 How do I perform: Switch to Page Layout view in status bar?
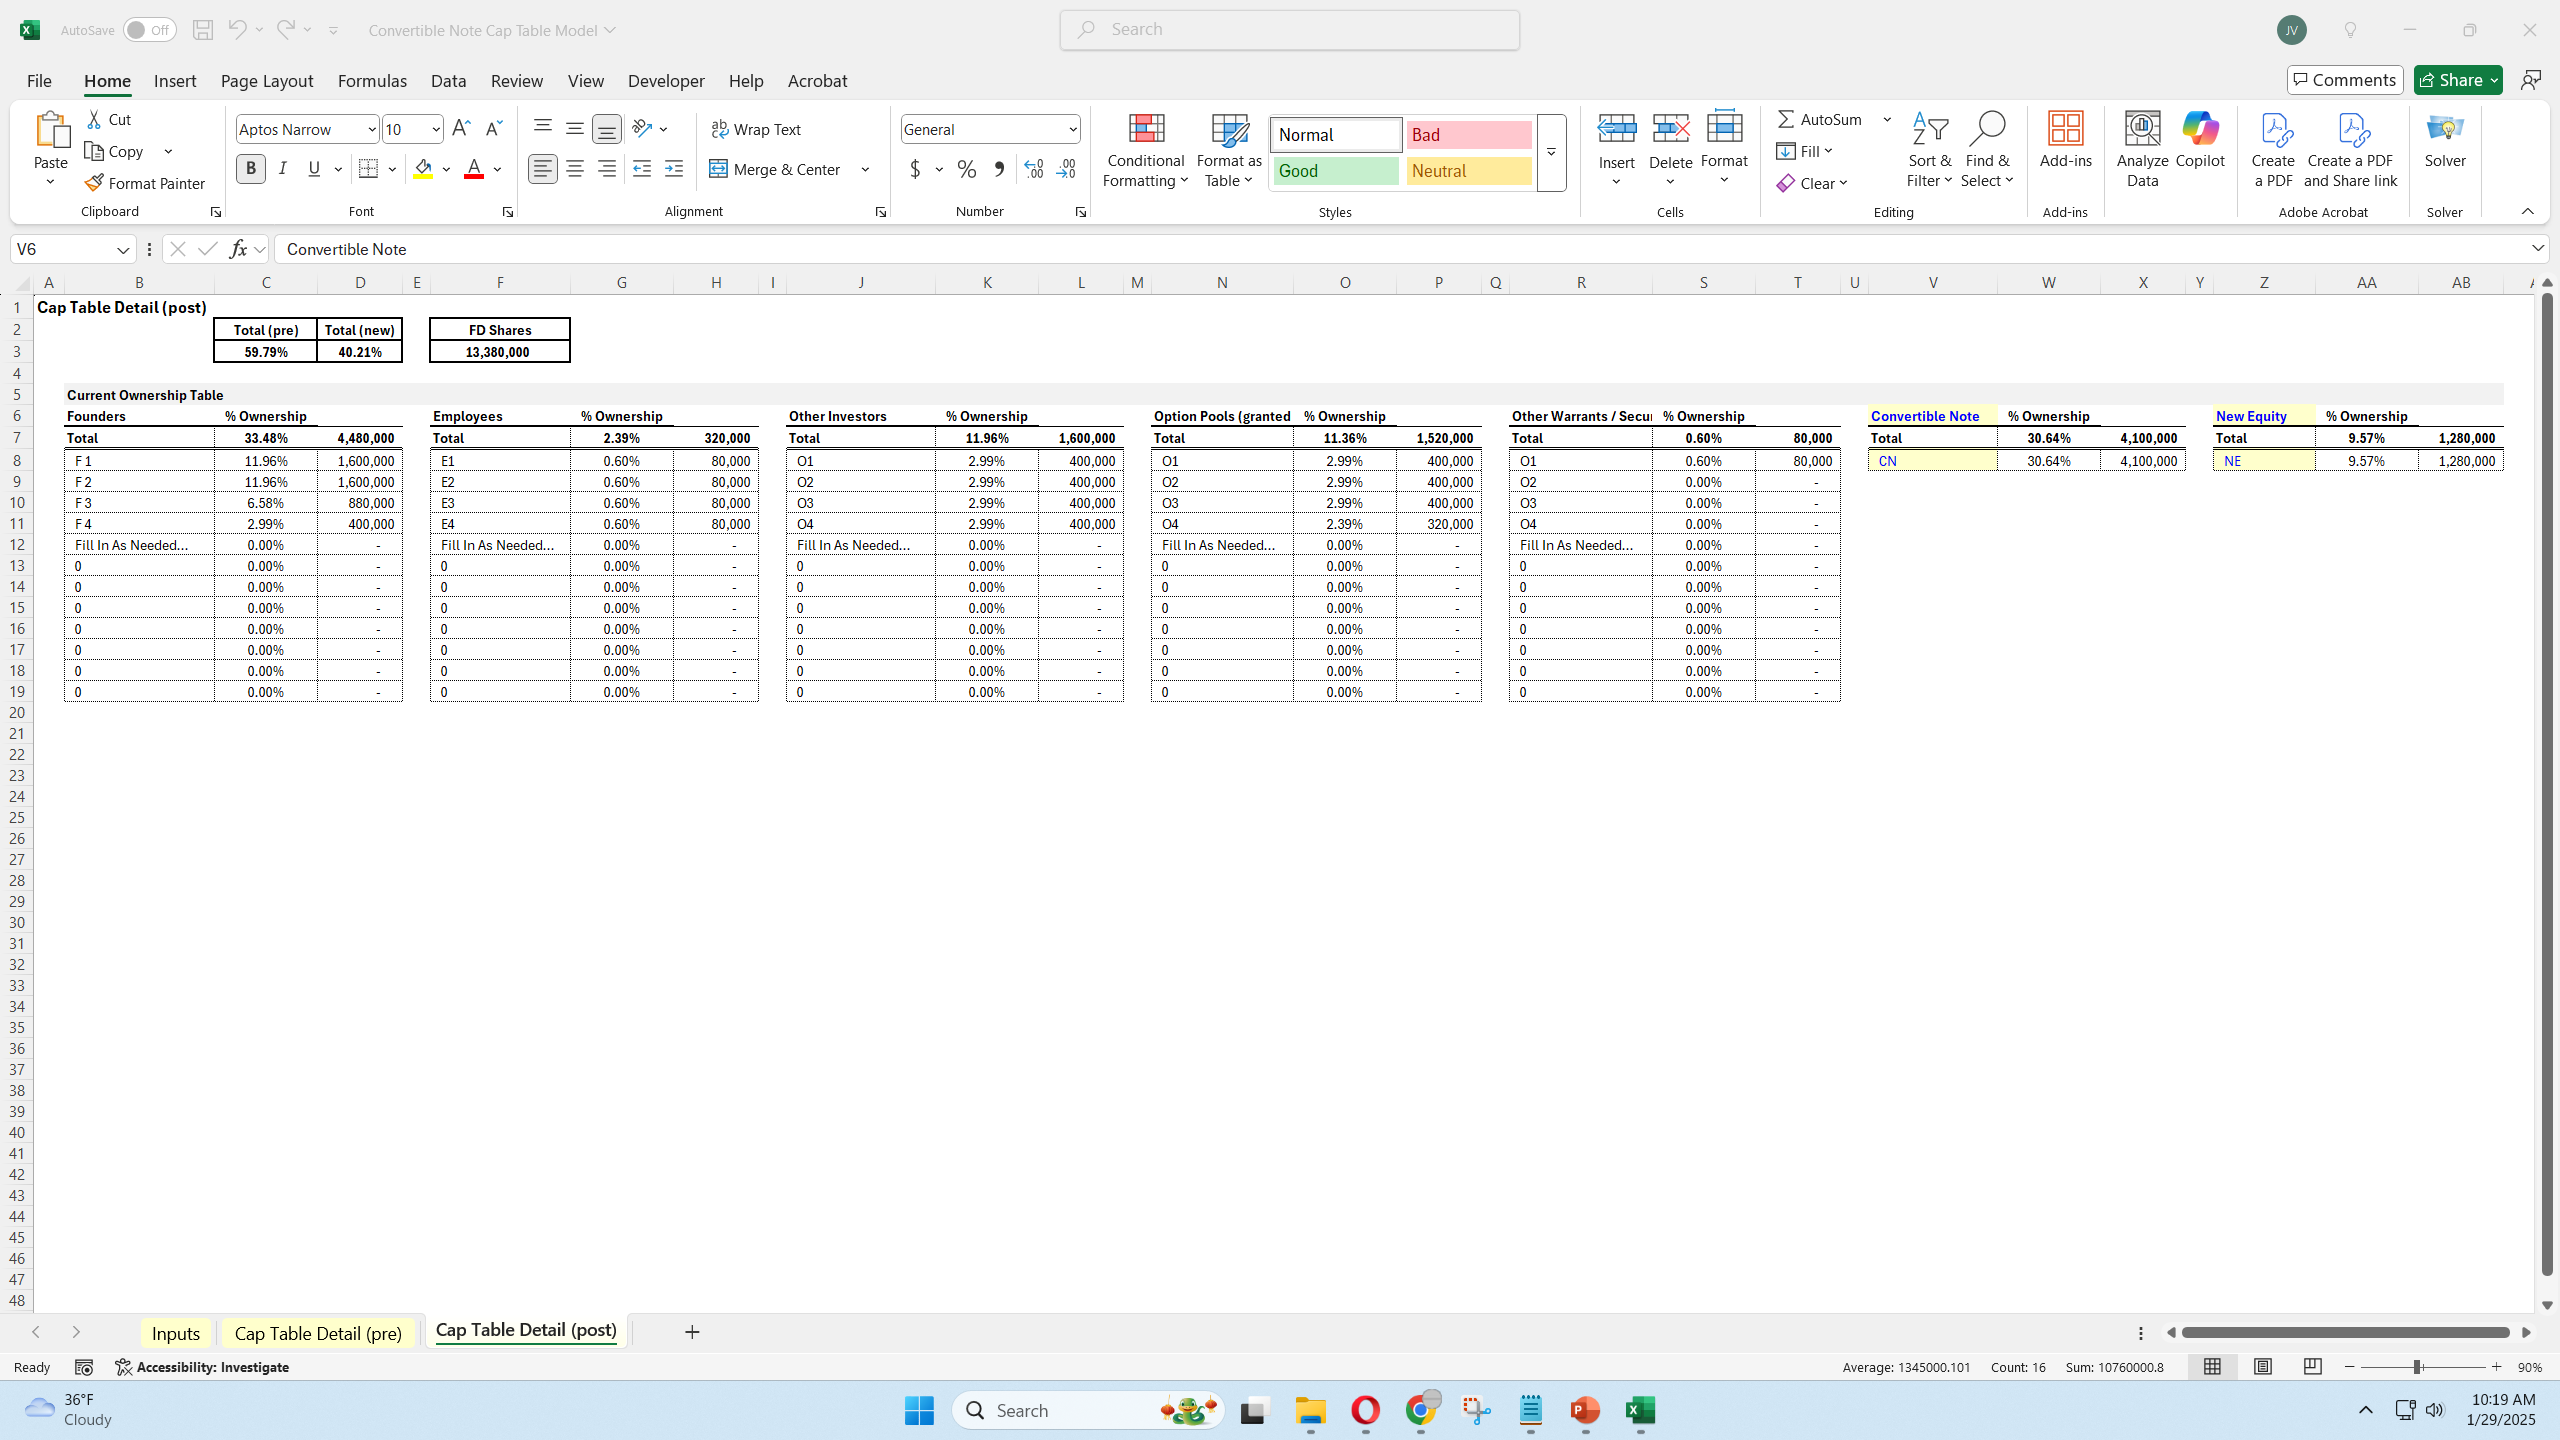(x=2262, y=1367)
